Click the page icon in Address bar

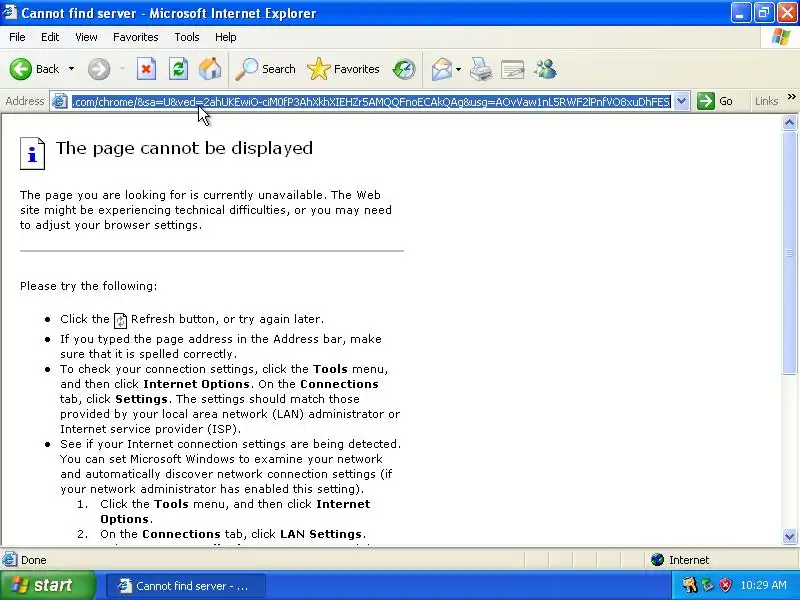[60, 101]
